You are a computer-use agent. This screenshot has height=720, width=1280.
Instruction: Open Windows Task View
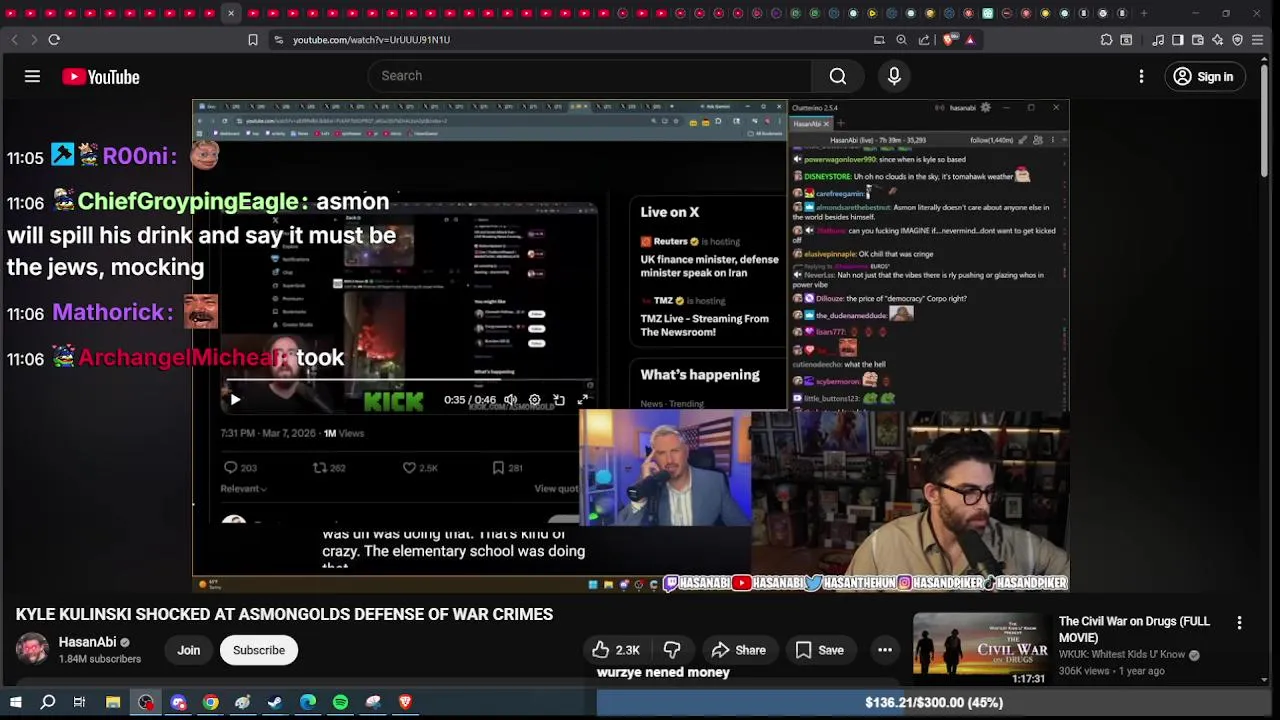point(79,702)
